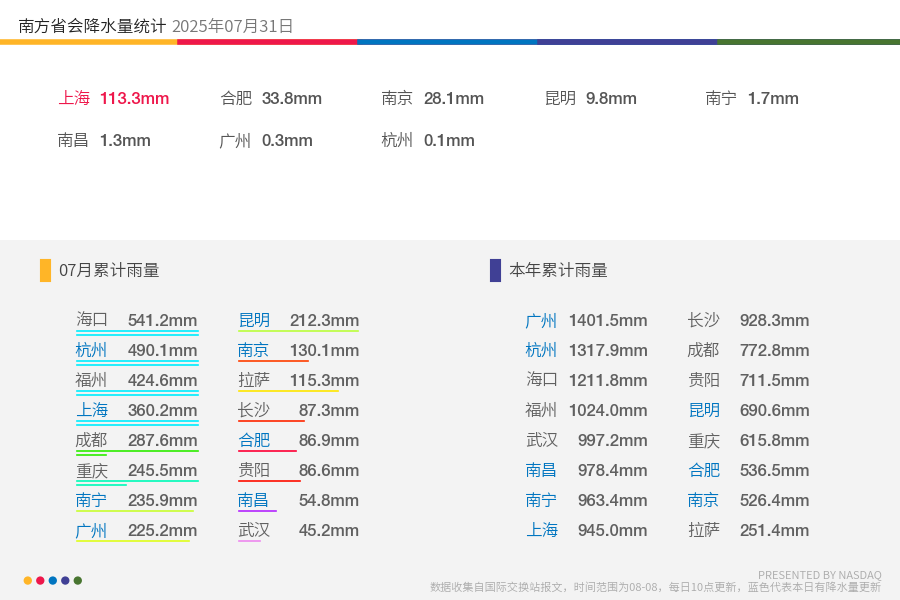Click the 424.6mm value for 福州
This screenshot has height=600, width=900.
162,380
